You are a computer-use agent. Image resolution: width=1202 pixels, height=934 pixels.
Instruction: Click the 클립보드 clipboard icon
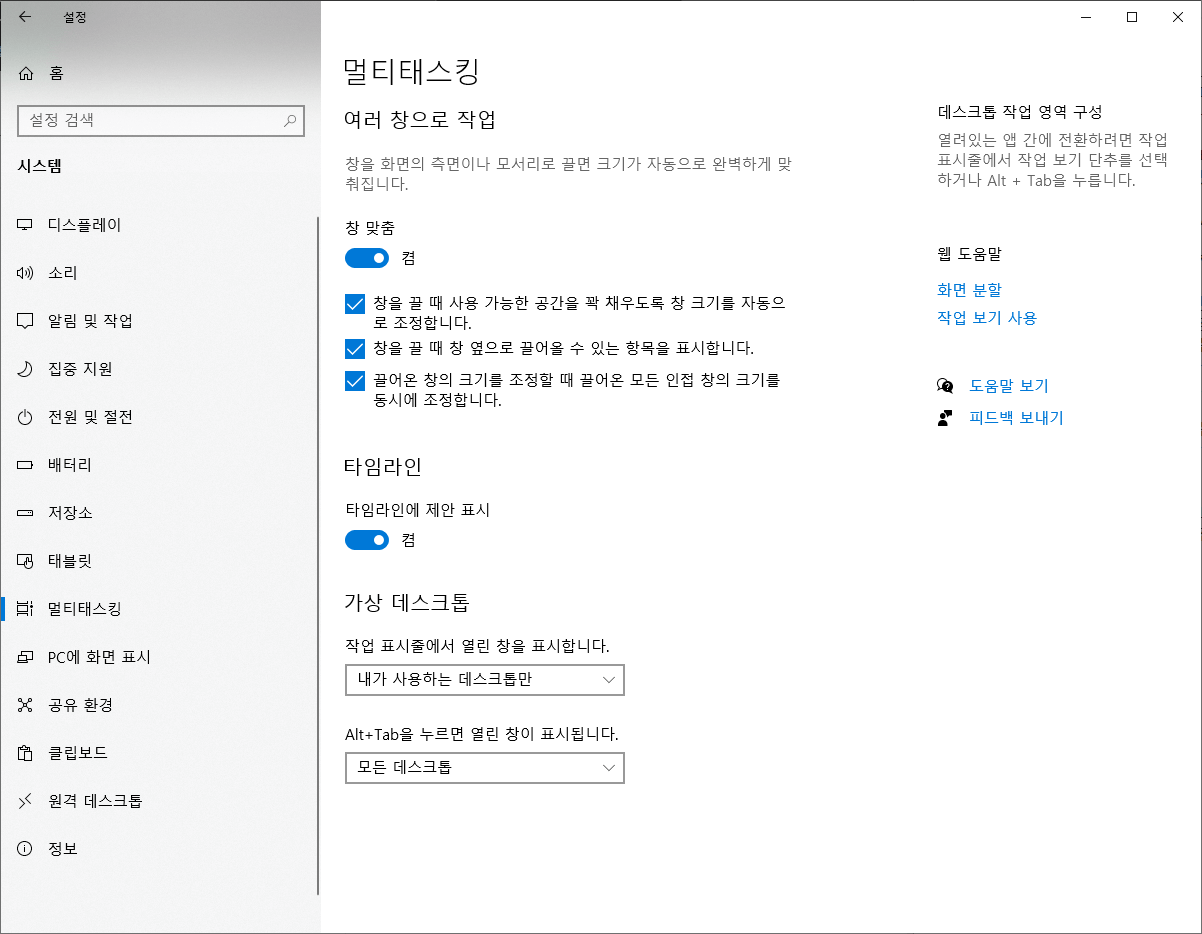click(x=26, y=753)
